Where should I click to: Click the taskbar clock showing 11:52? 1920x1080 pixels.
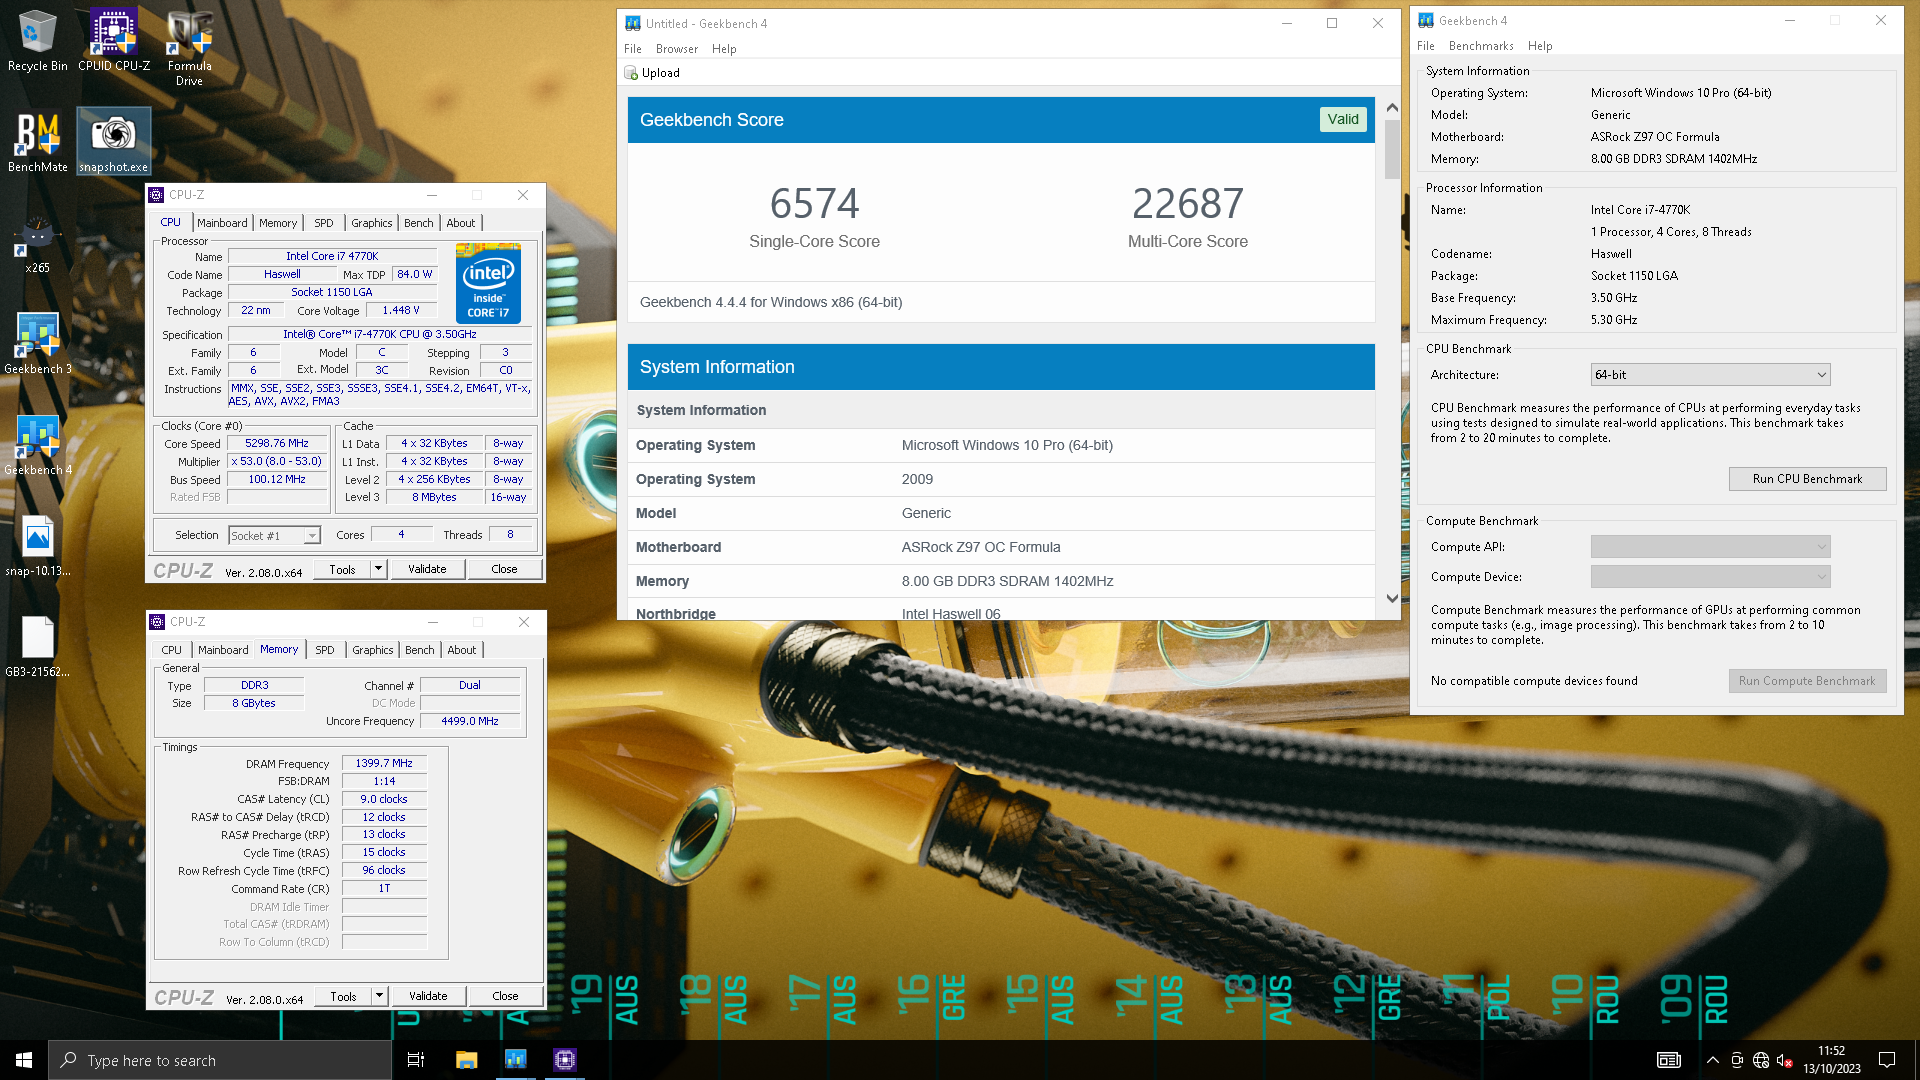click(1832, 1060)
